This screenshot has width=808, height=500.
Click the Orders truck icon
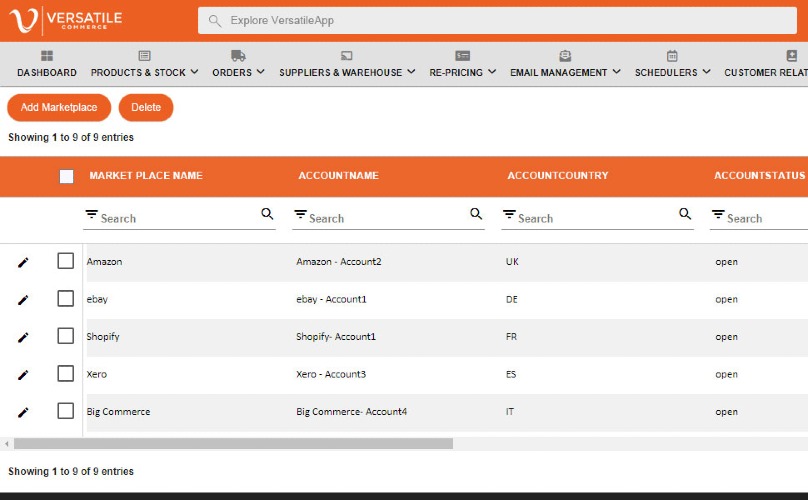(x=238, y=56)
